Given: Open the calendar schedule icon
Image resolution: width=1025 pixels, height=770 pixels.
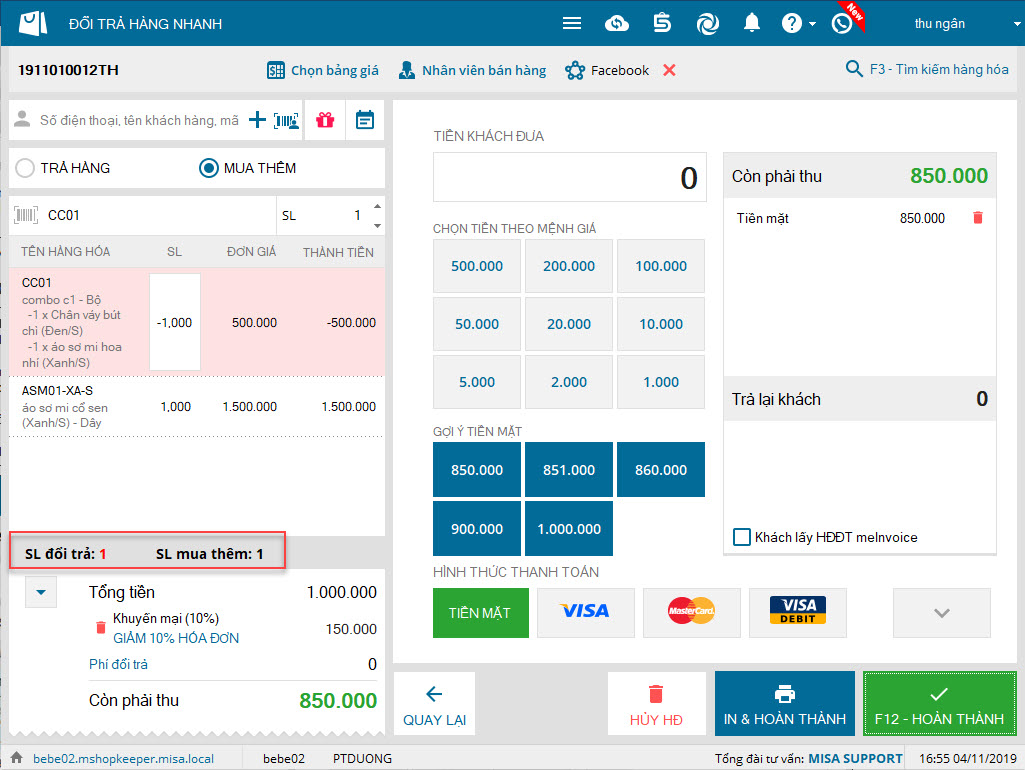Looking at the screenshot, I should (x=365, y=120).
